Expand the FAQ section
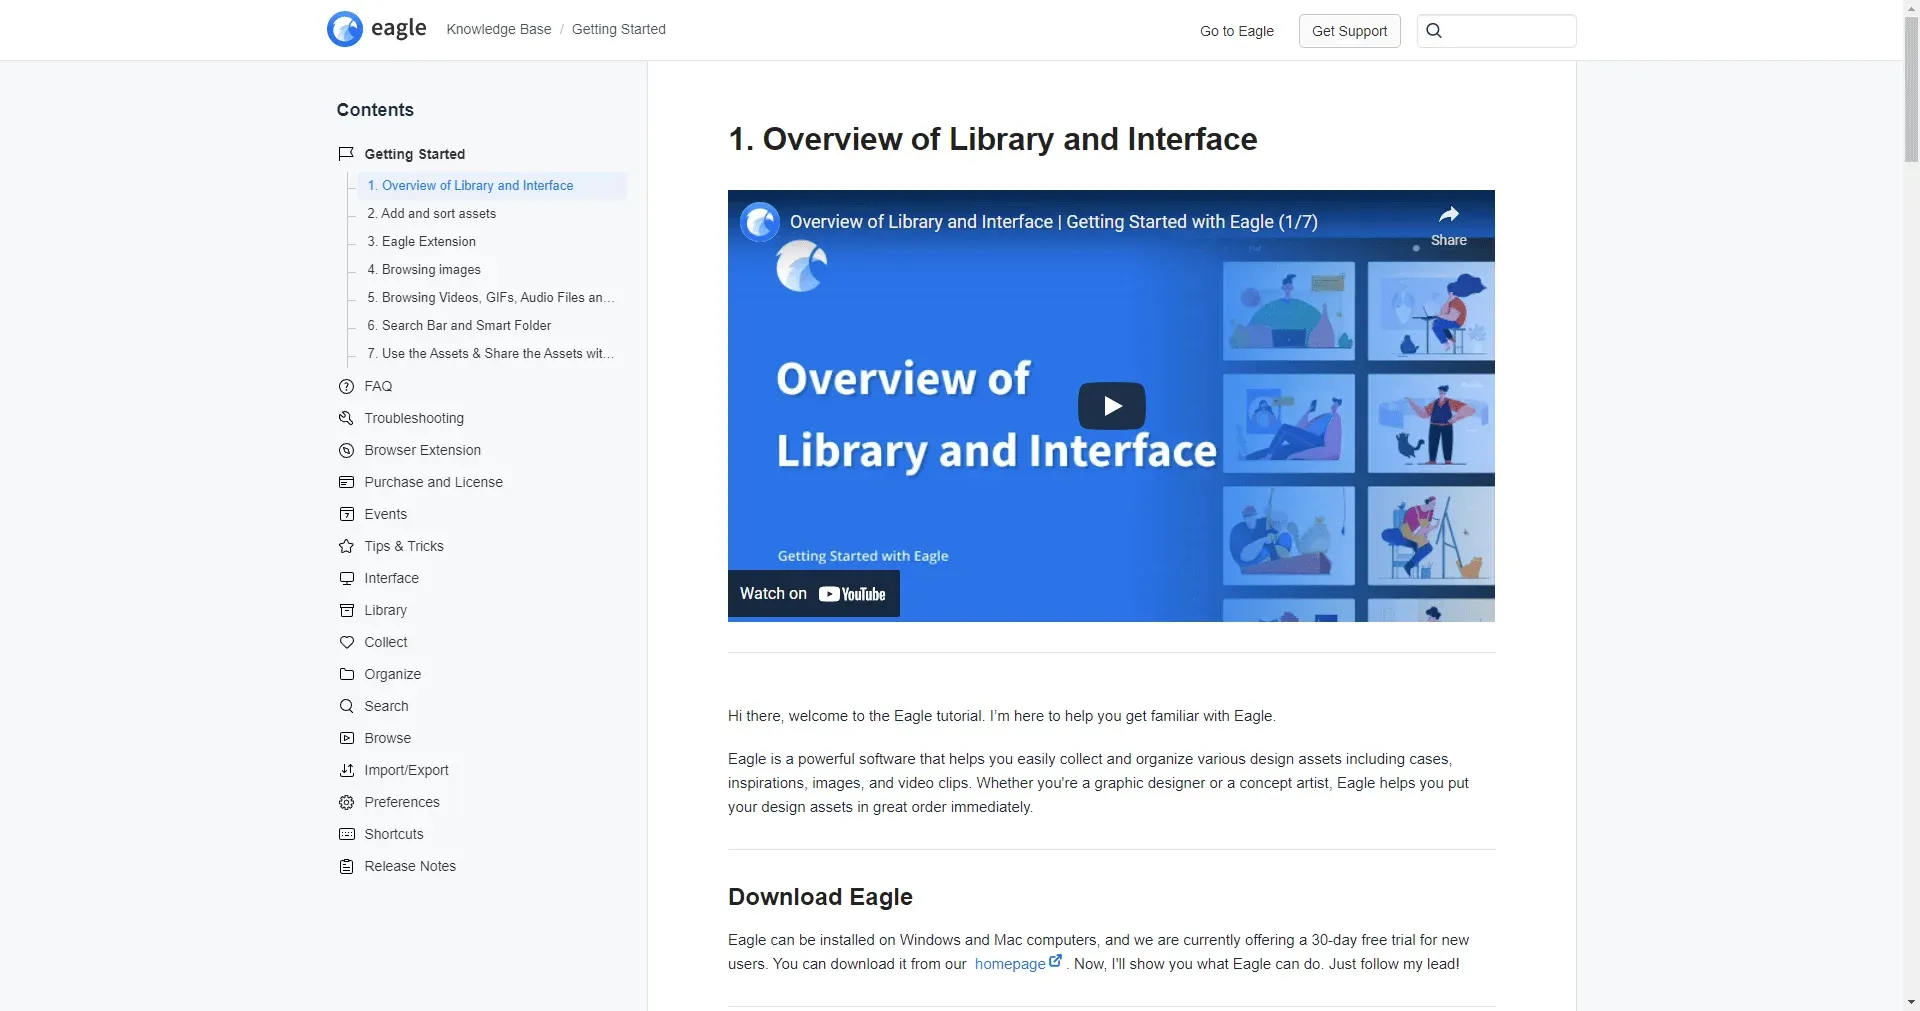This screenshot has height=1011, width=1920. click(378, 386)
